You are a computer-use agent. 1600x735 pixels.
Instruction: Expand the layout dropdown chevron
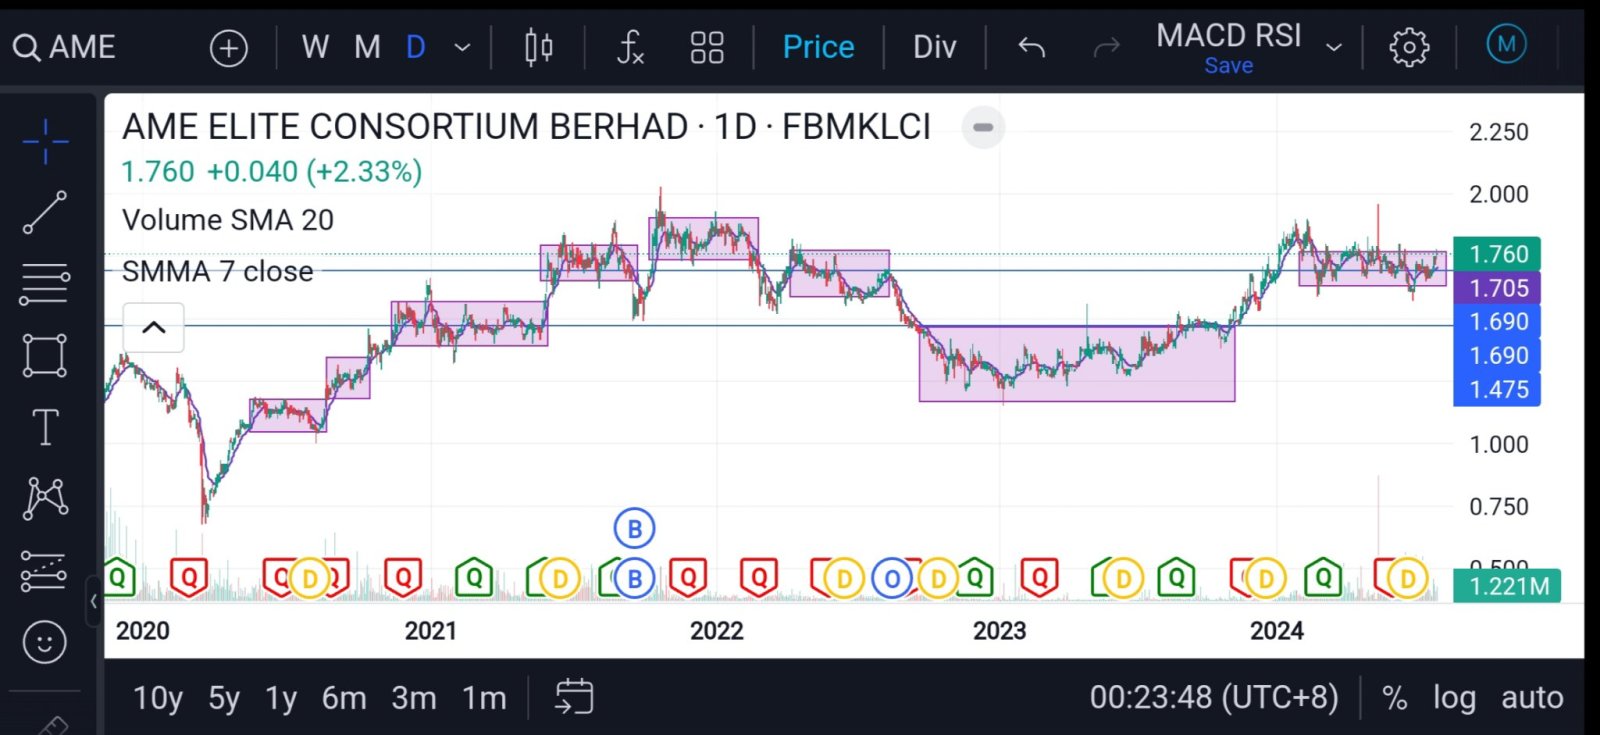point(1333,47)
